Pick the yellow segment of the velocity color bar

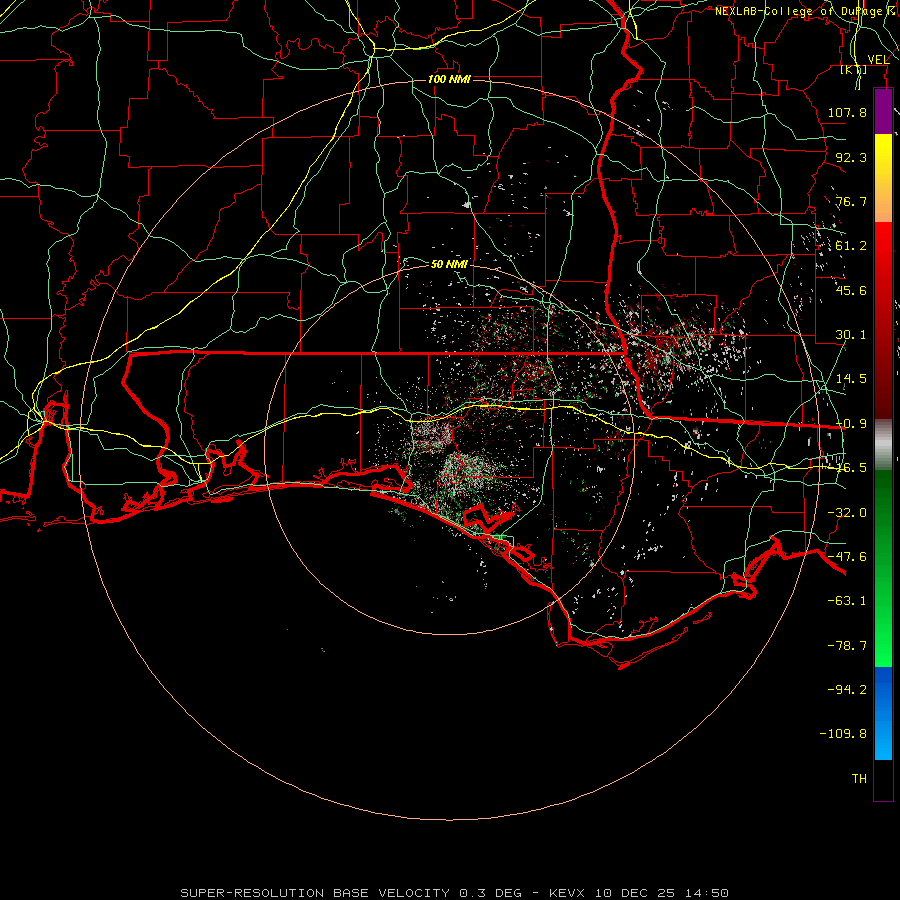point(883,155)
